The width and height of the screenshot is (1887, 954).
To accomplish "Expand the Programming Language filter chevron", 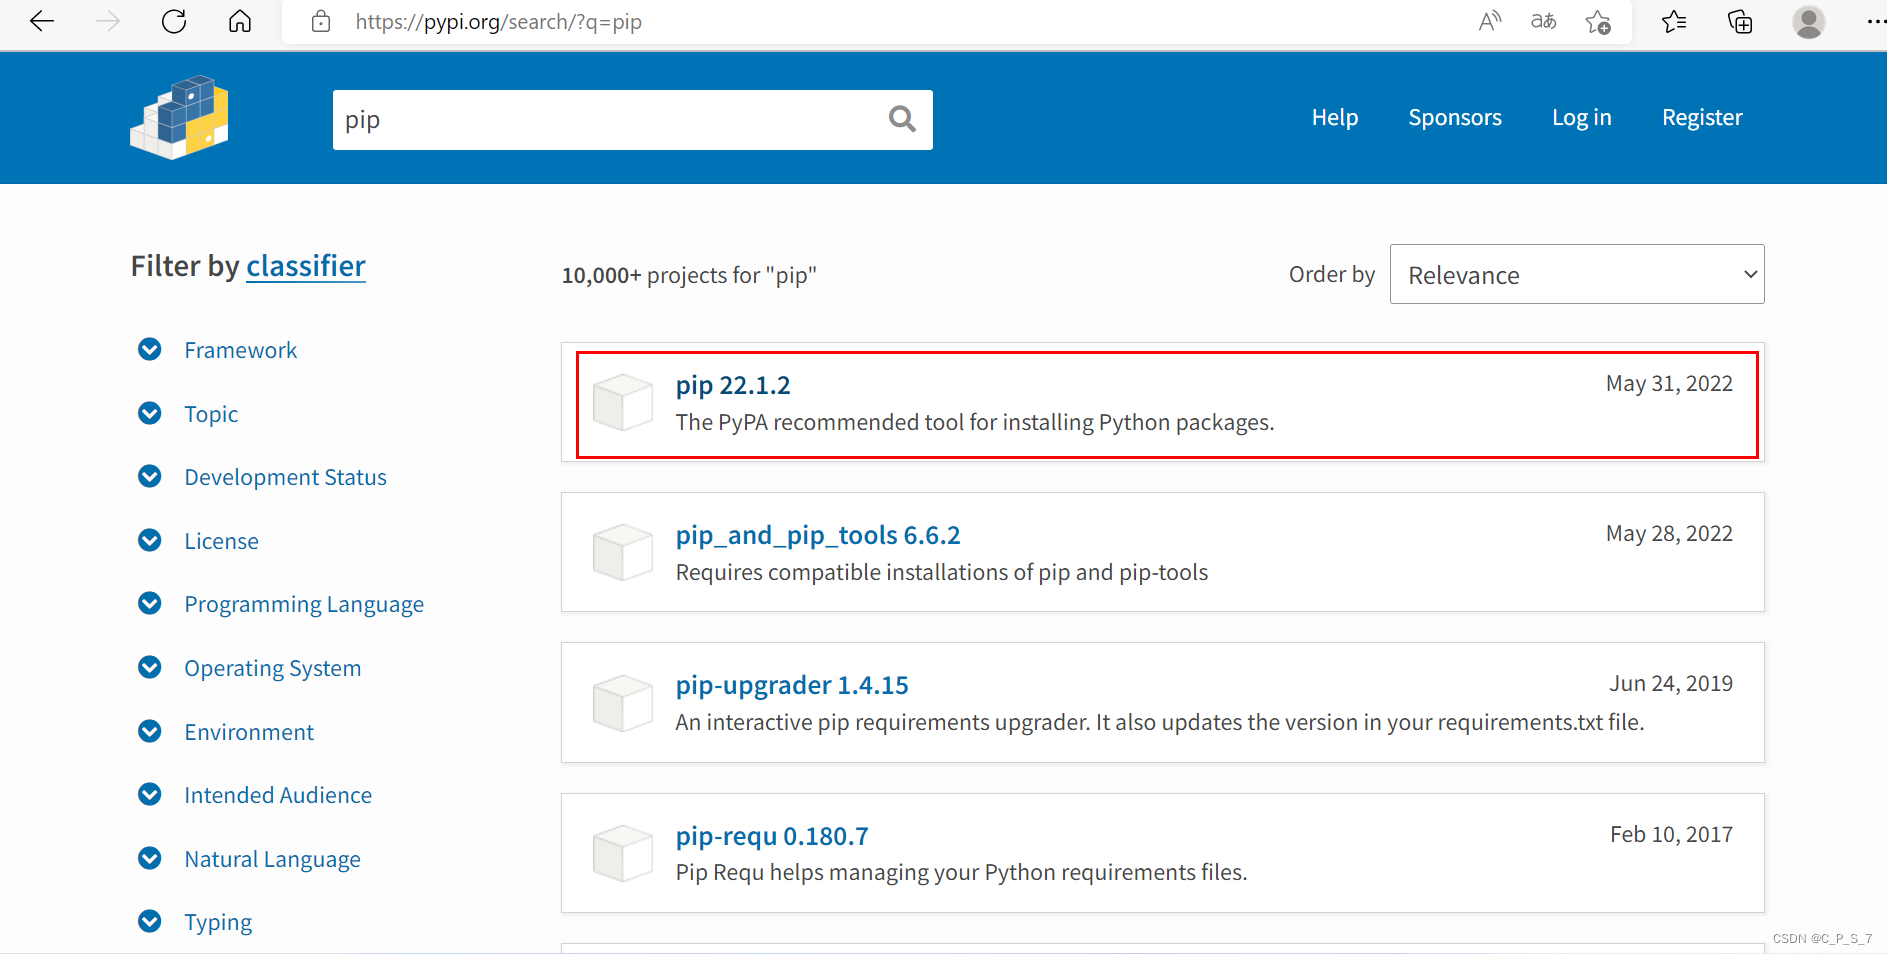I will tap(150, 603).
